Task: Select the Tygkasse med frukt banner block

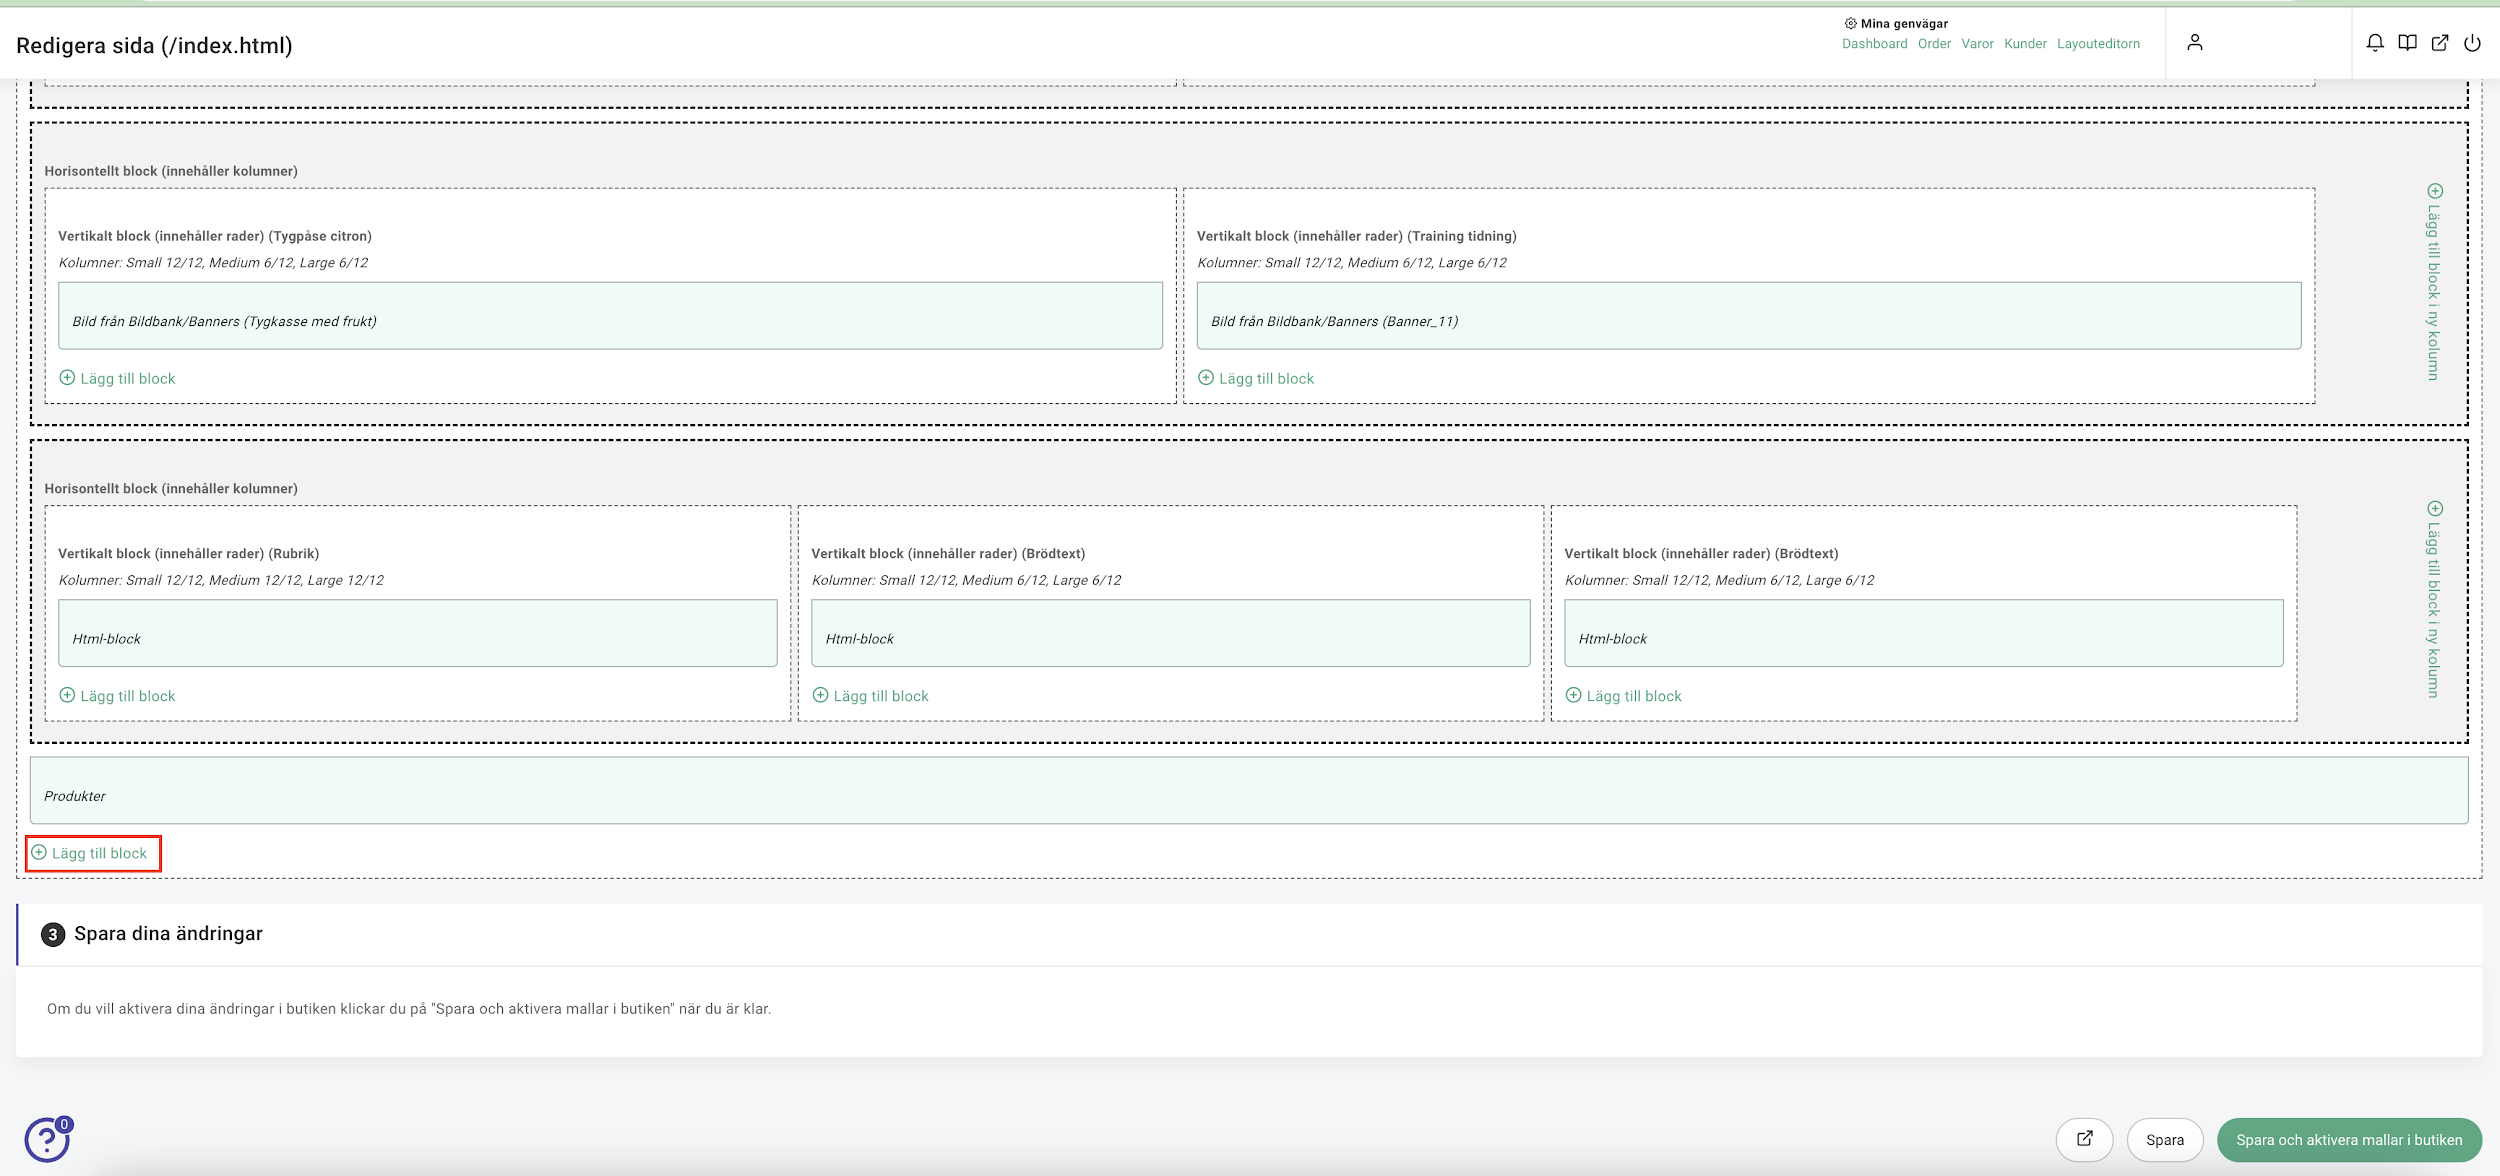Action: point(610,316)
